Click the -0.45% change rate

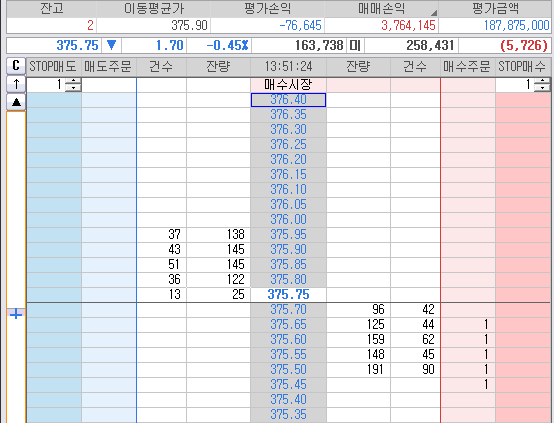click(x=227, y=45)
